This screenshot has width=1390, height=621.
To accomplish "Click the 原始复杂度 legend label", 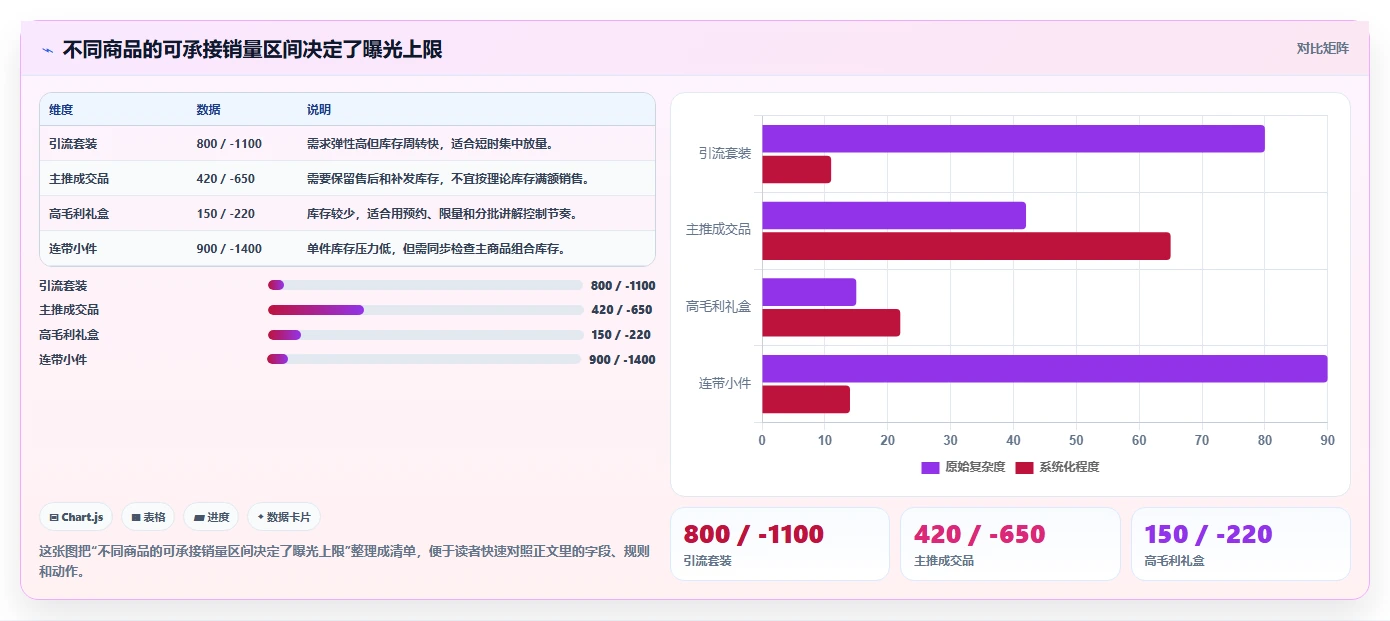I will click(975, 467).
